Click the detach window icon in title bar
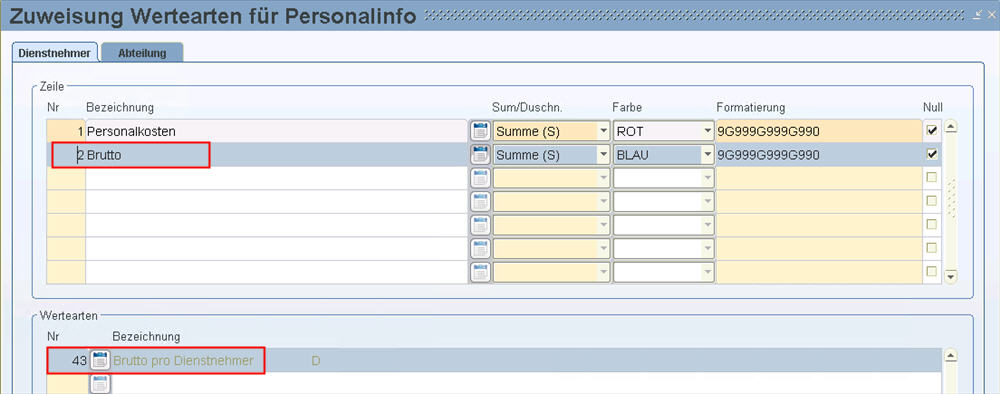Screen dimensions: 1000x394 point(978,14)
